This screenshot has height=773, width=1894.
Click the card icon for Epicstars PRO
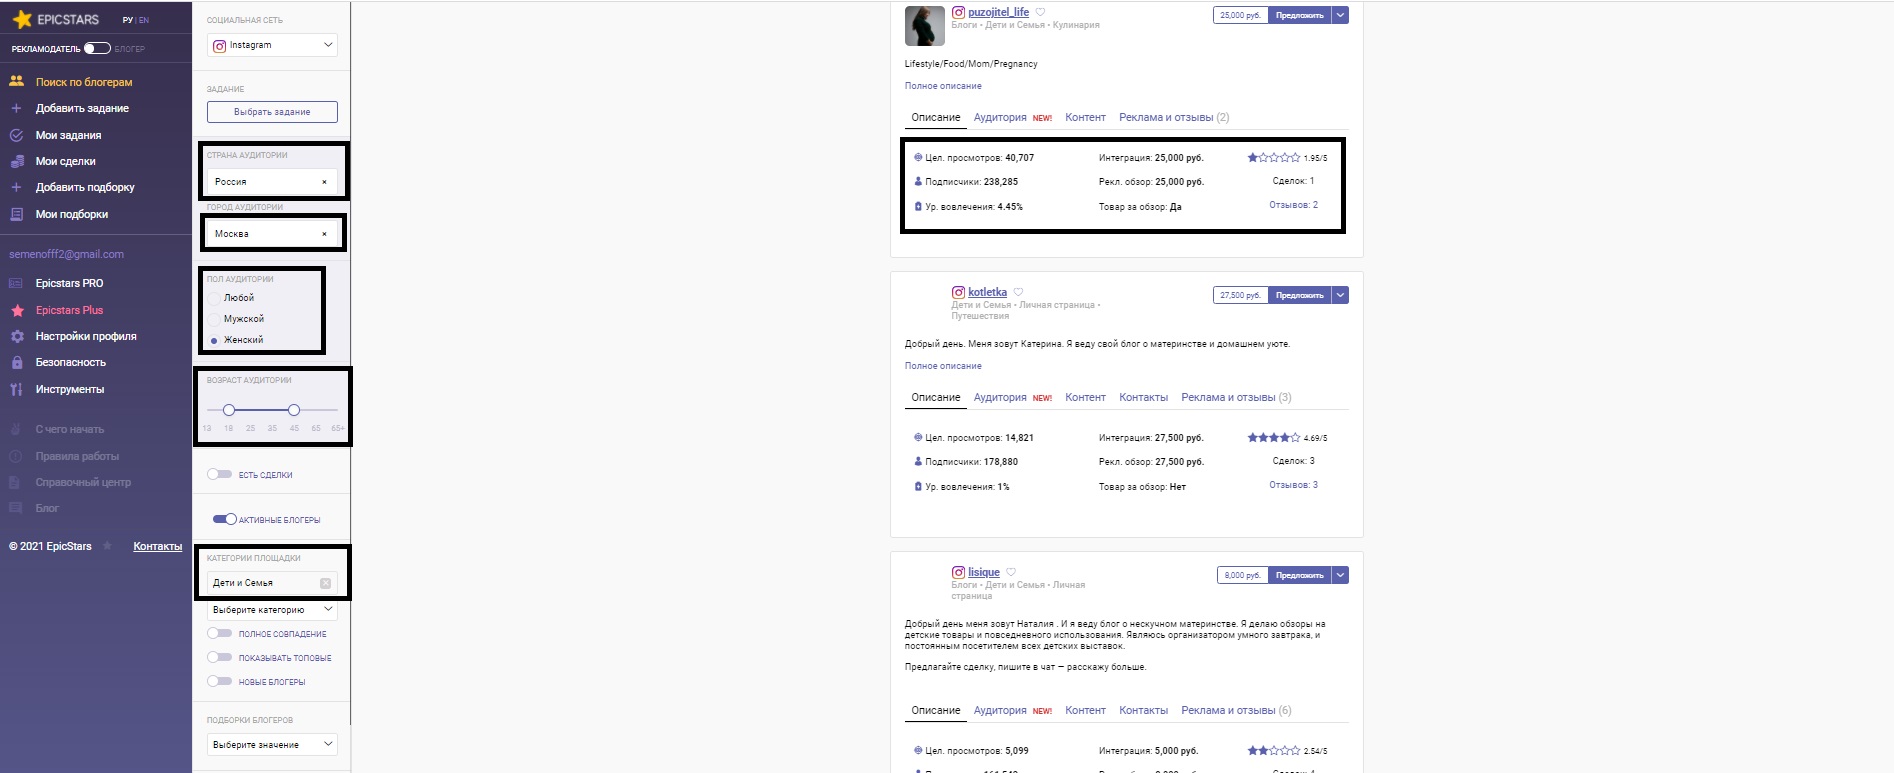[x=16, y=283]
